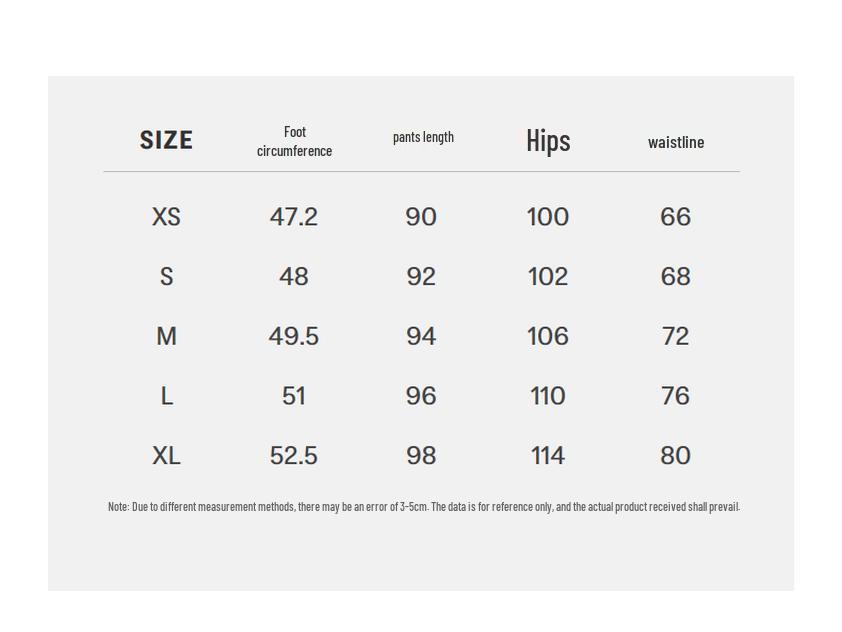The height and width of the screenshot is (632, 842).
Task: Select the Foot circumference header
Action: tap(294, 141)
